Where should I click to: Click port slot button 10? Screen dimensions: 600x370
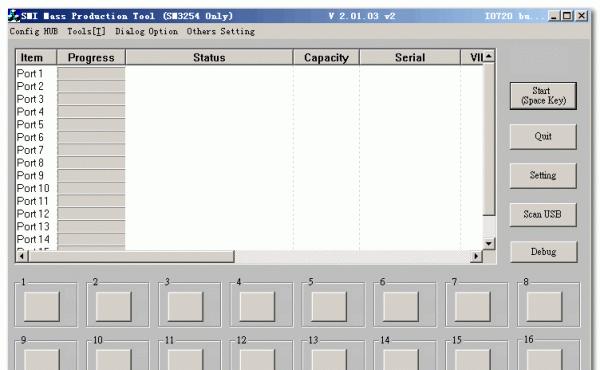tap(114, 360)
